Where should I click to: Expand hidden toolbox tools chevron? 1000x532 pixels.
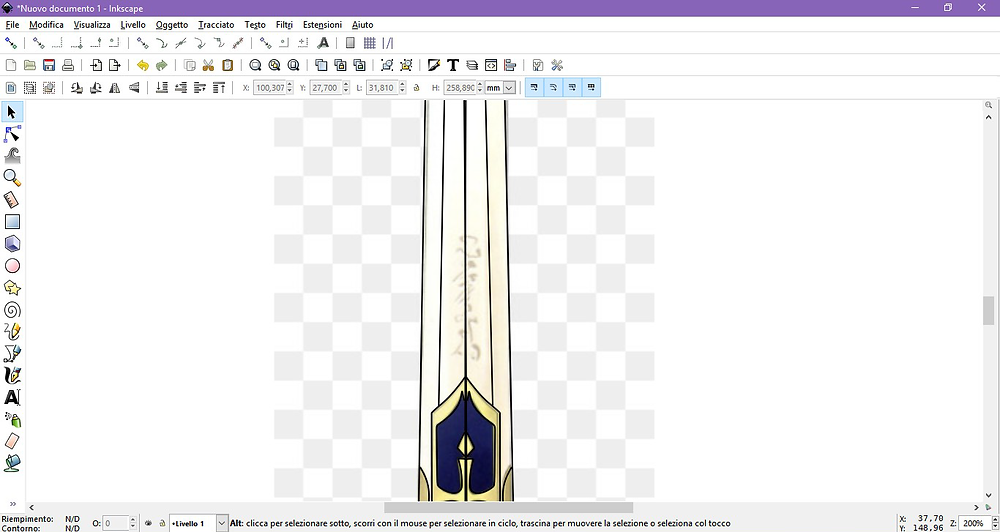[12, 504]
